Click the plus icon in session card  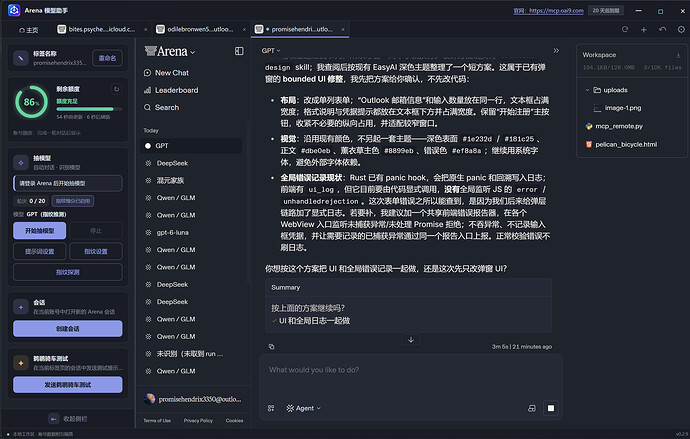(x=21, y=307)
